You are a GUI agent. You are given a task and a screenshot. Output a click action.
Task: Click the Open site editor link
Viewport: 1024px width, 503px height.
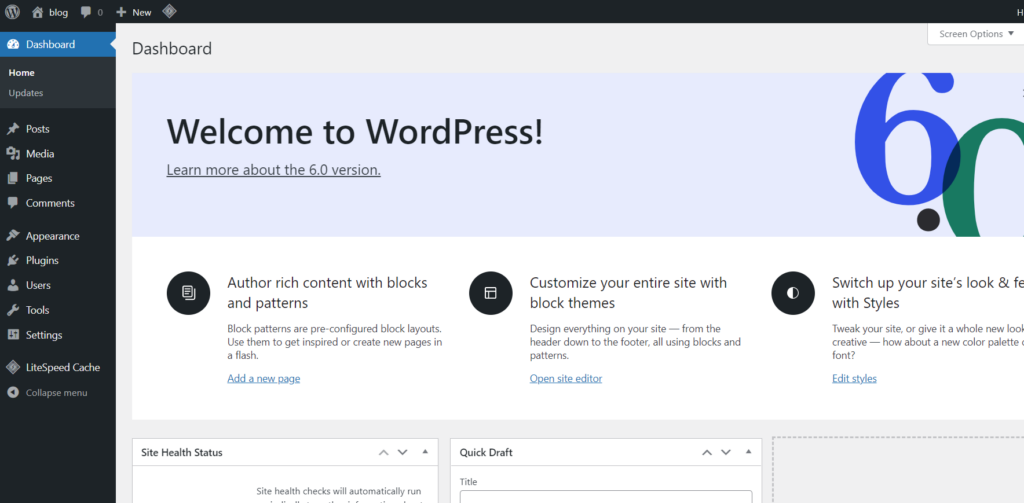[x=566, y=378]
